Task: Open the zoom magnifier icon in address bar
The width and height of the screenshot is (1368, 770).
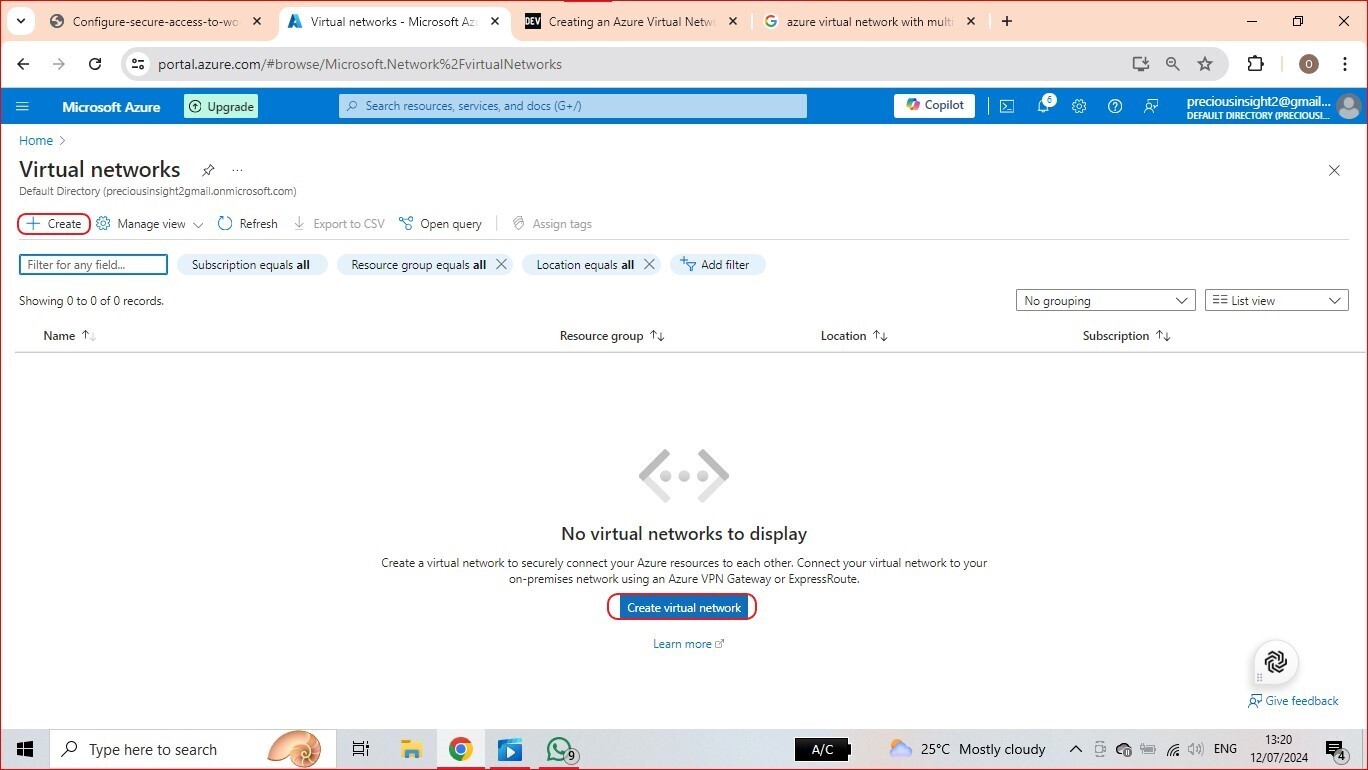Action: point(1173,64)
